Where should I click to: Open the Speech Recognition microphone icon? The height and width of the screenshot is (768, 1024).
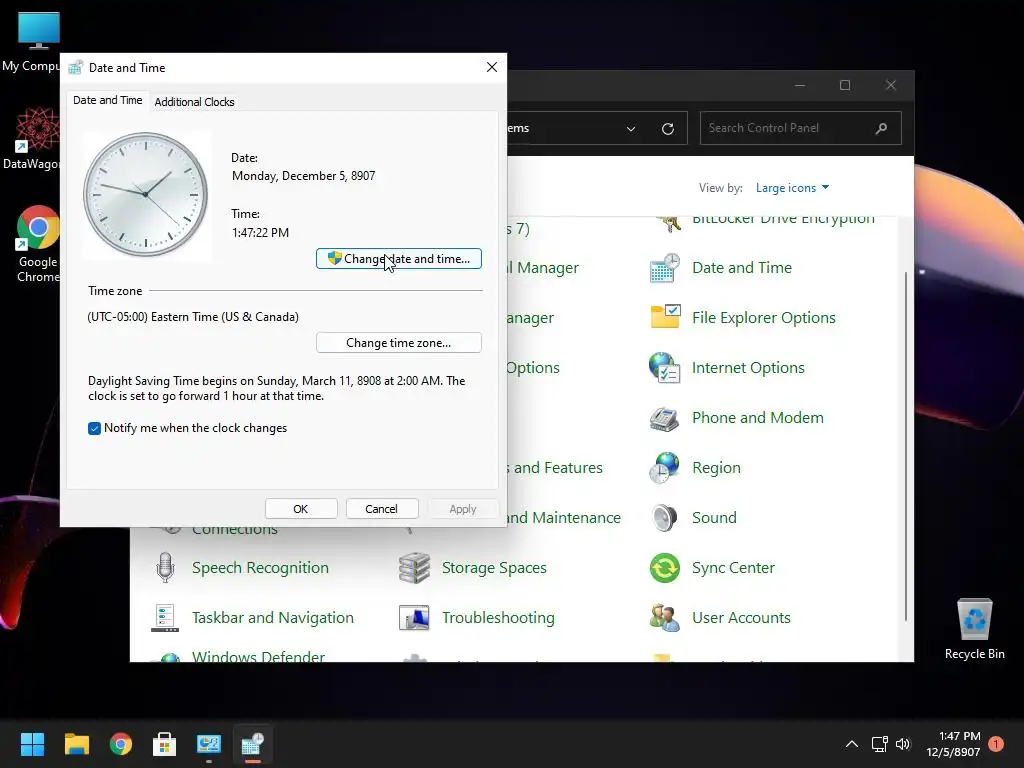point(165,568)
